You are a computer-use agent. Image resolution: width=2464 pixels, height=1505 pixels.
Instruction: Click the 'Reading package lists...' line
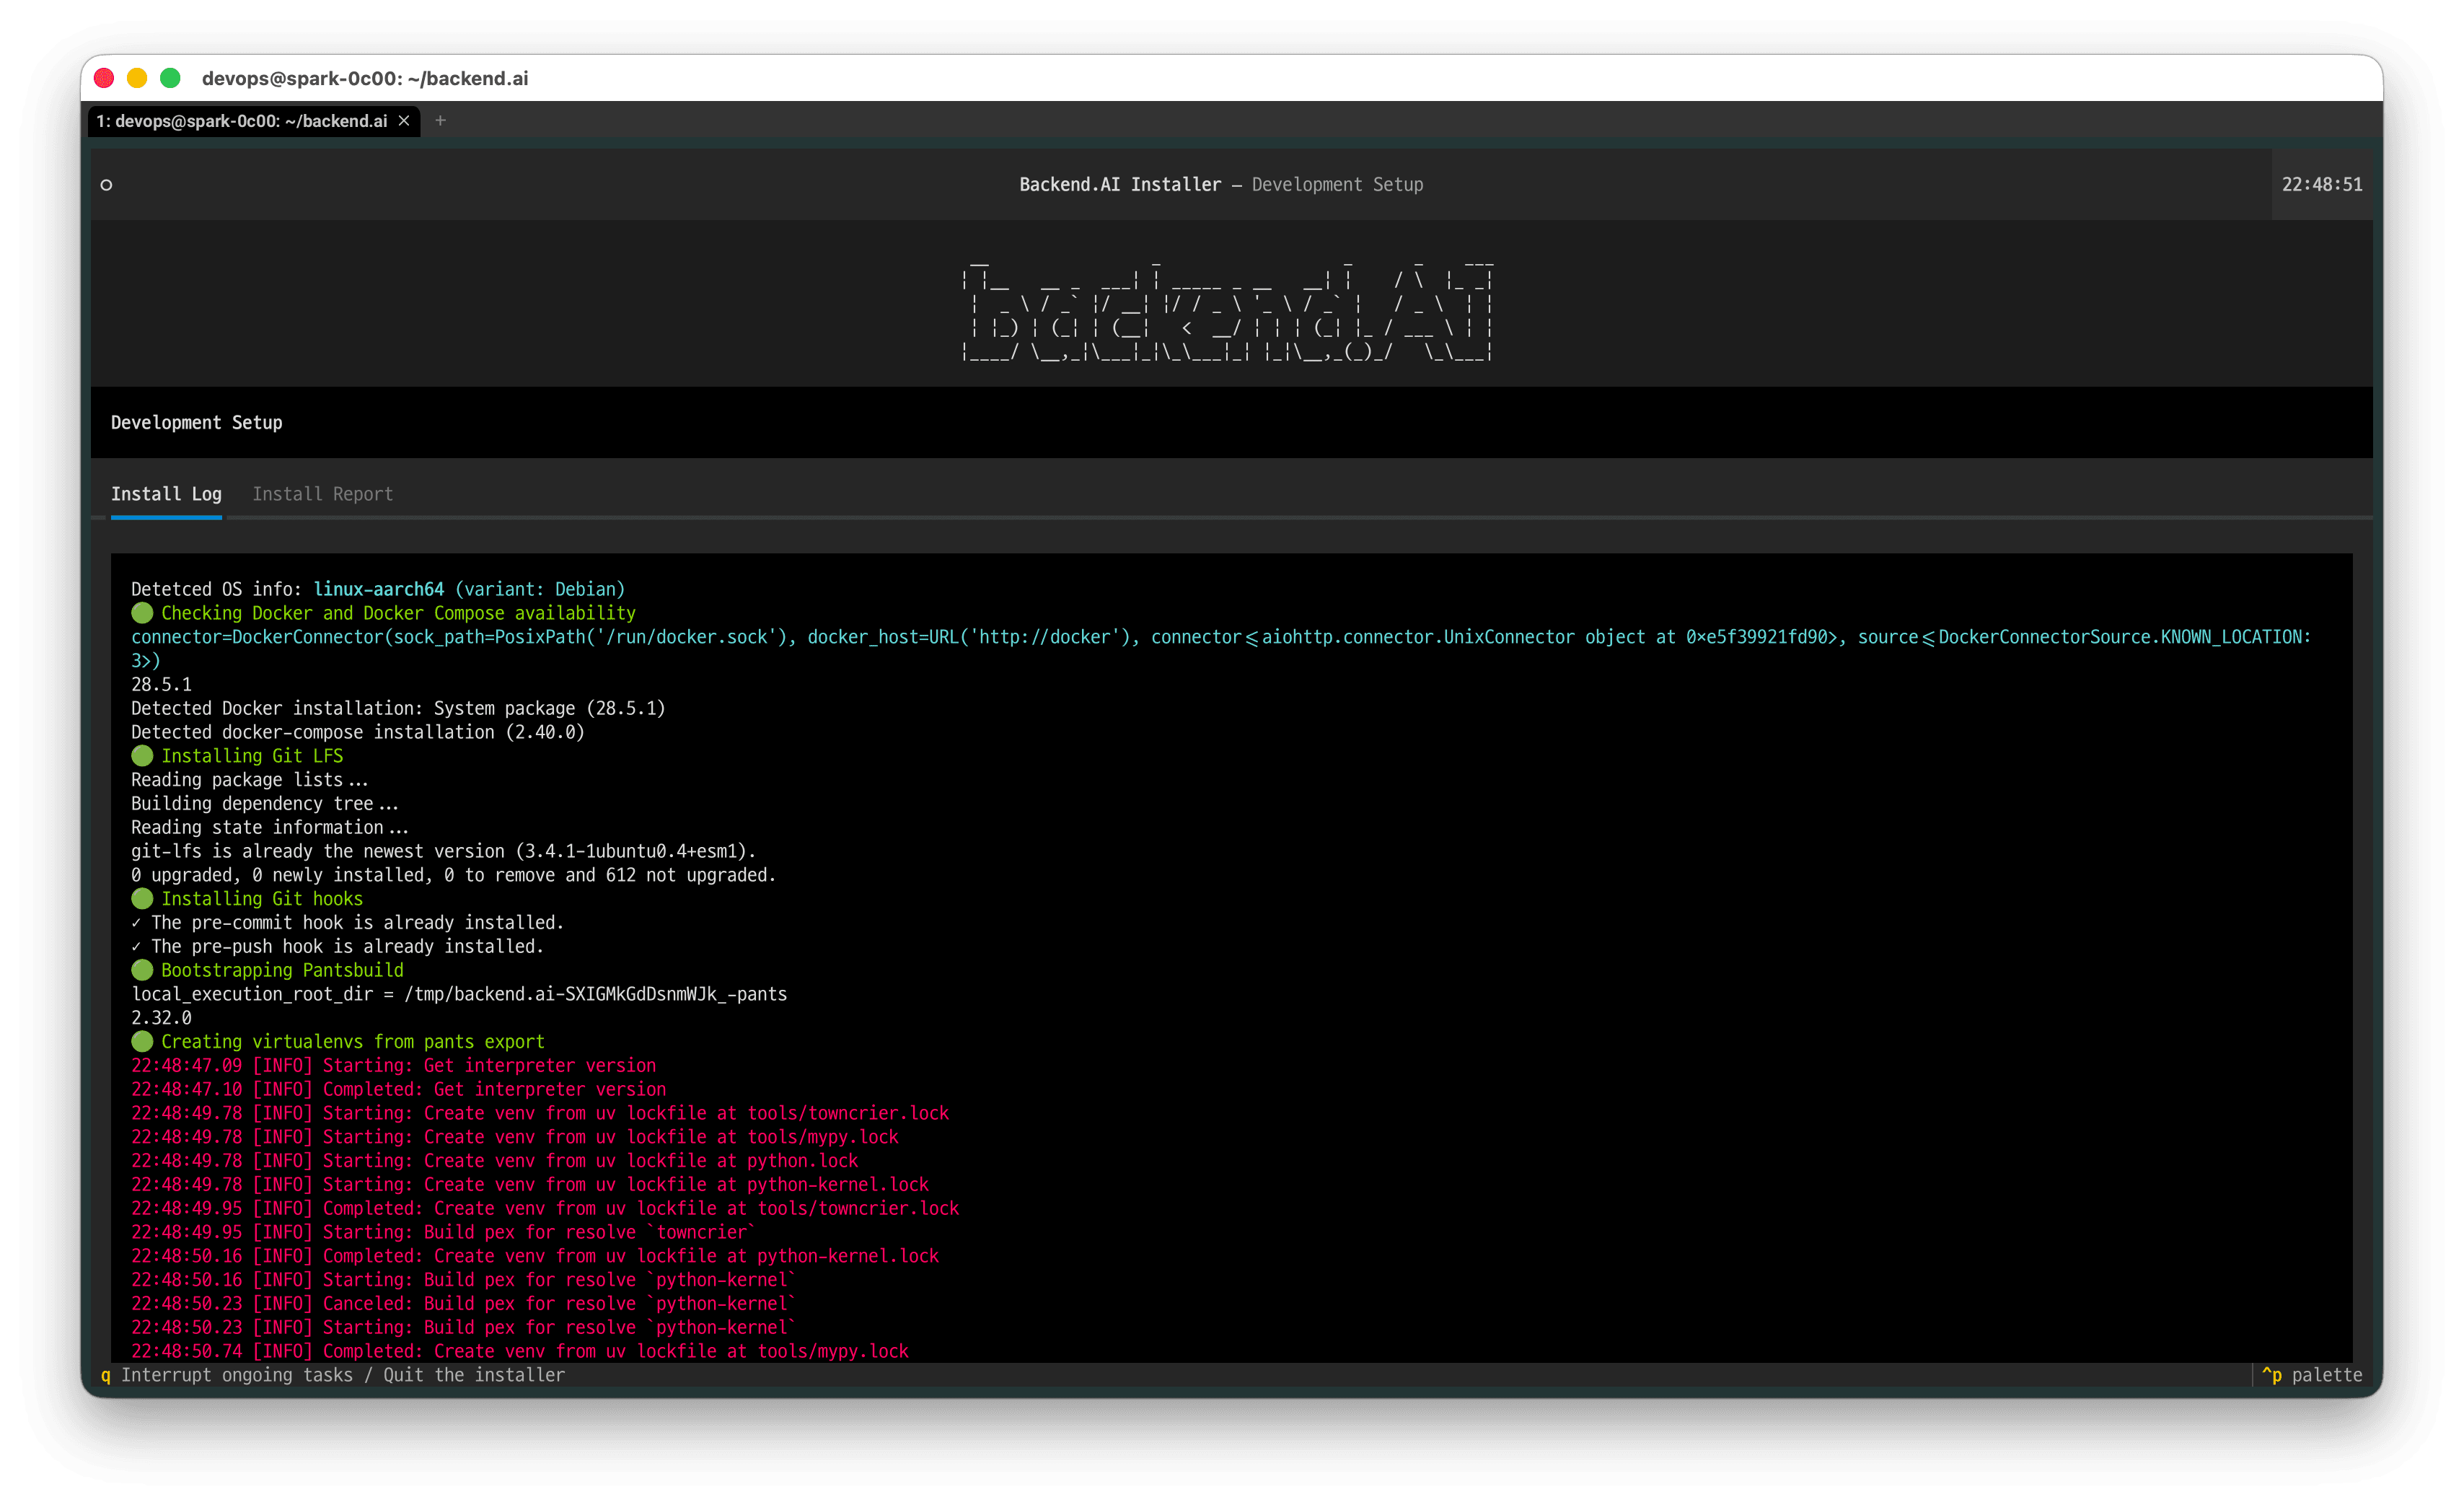pos(250,780)
